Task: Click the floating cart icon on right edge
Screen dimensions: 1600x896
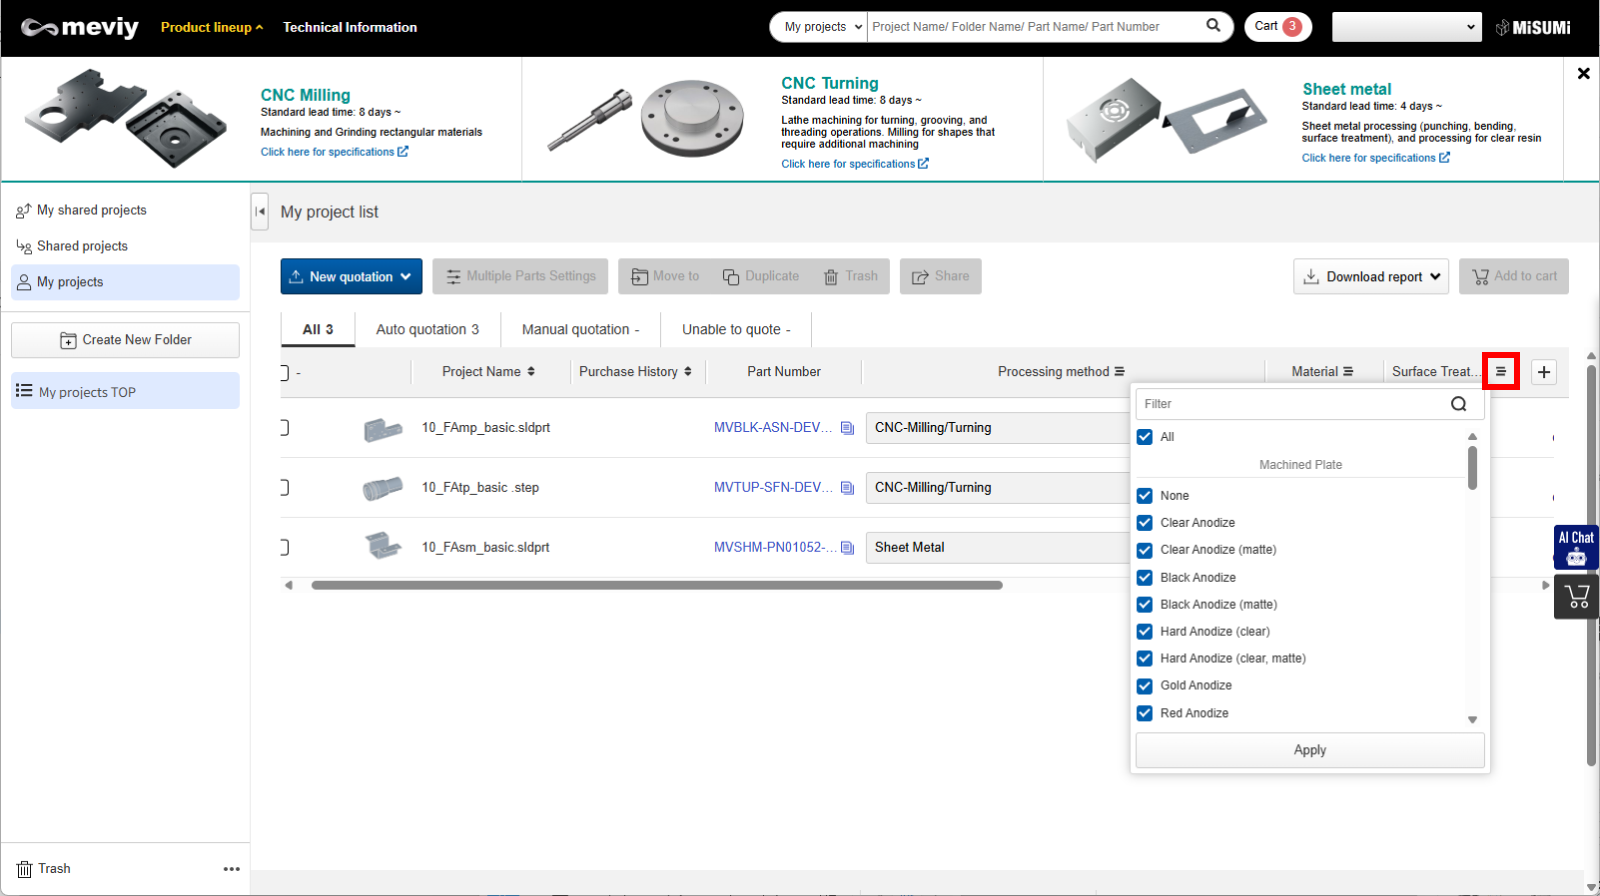Action: point(1577,597)
